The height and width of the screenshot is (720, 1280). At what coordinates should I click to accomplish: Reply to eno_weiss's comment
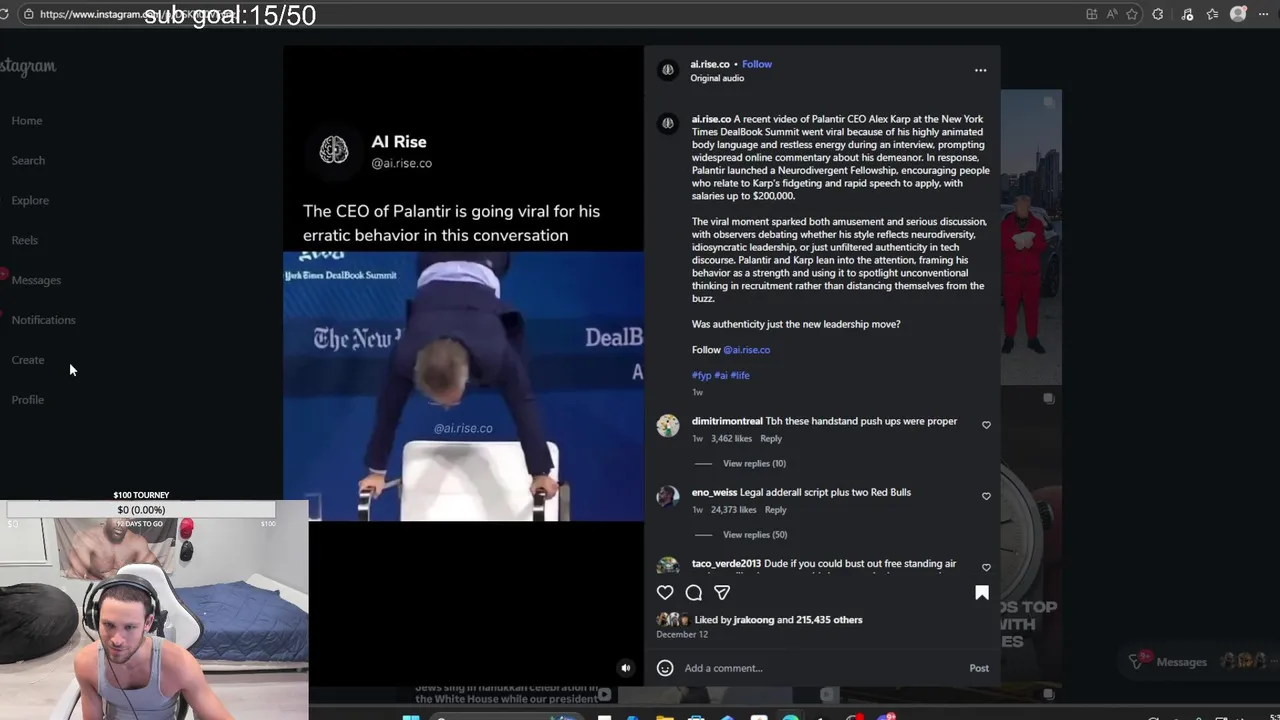click(776, 509)
